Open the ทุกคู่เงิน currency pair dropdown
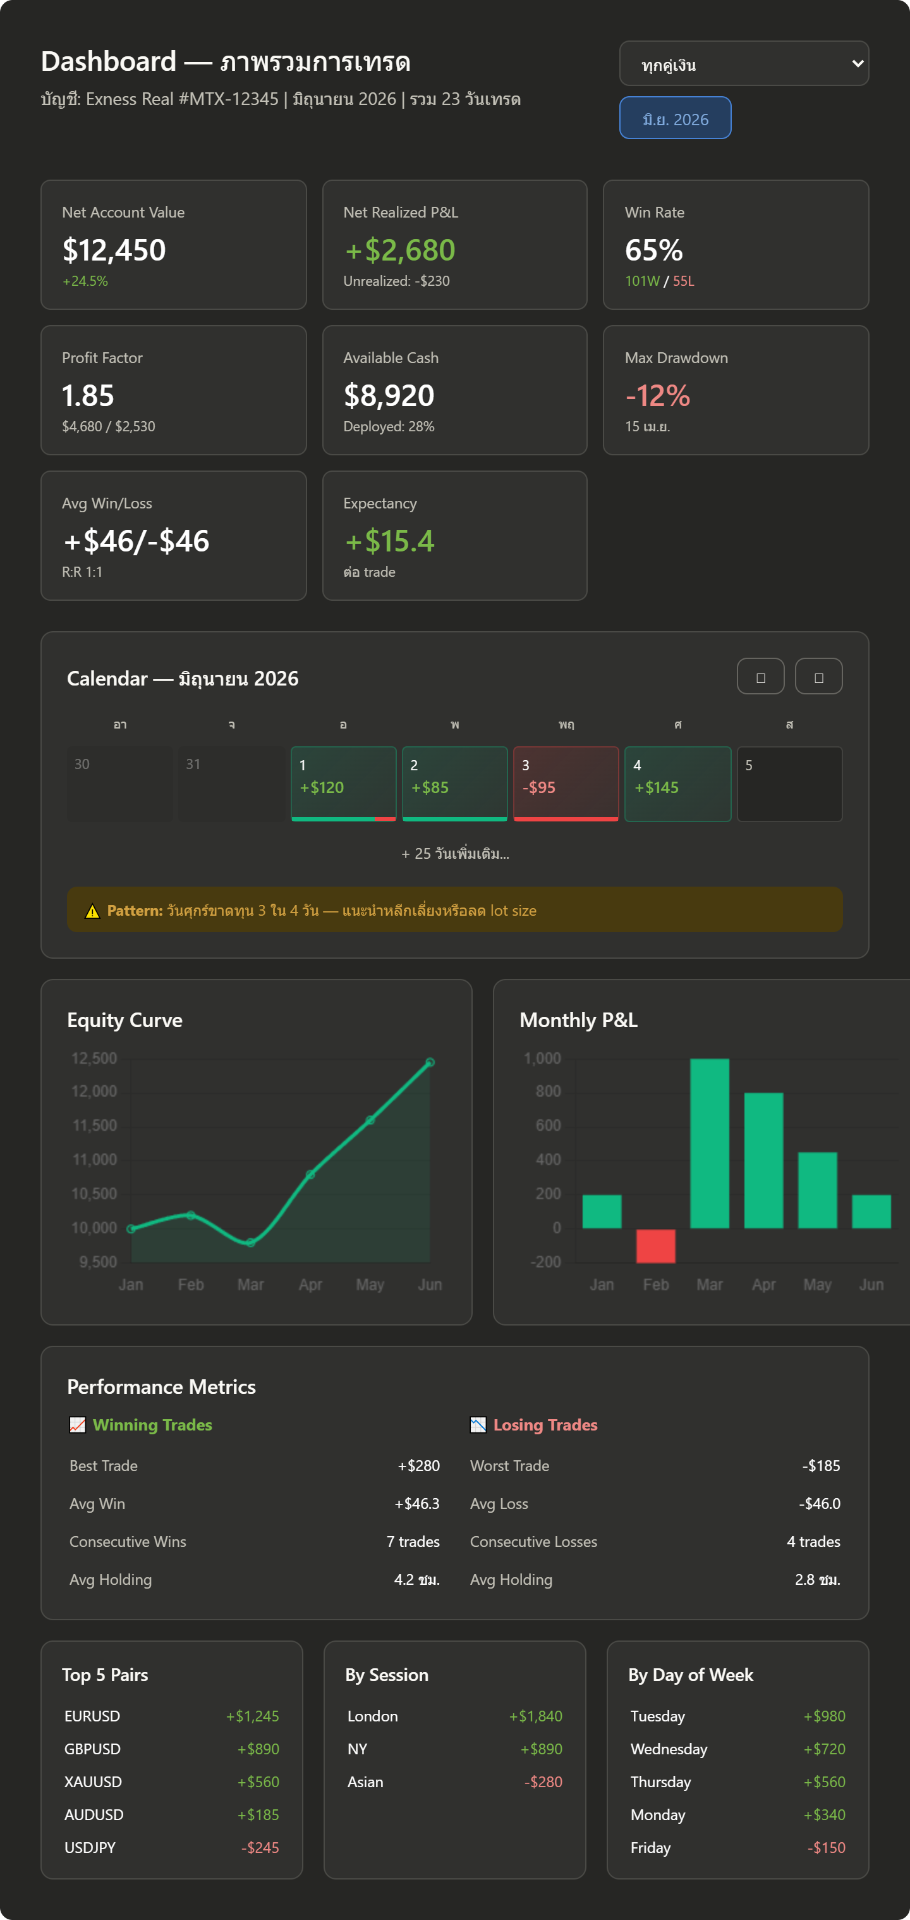 pos(744,64)
